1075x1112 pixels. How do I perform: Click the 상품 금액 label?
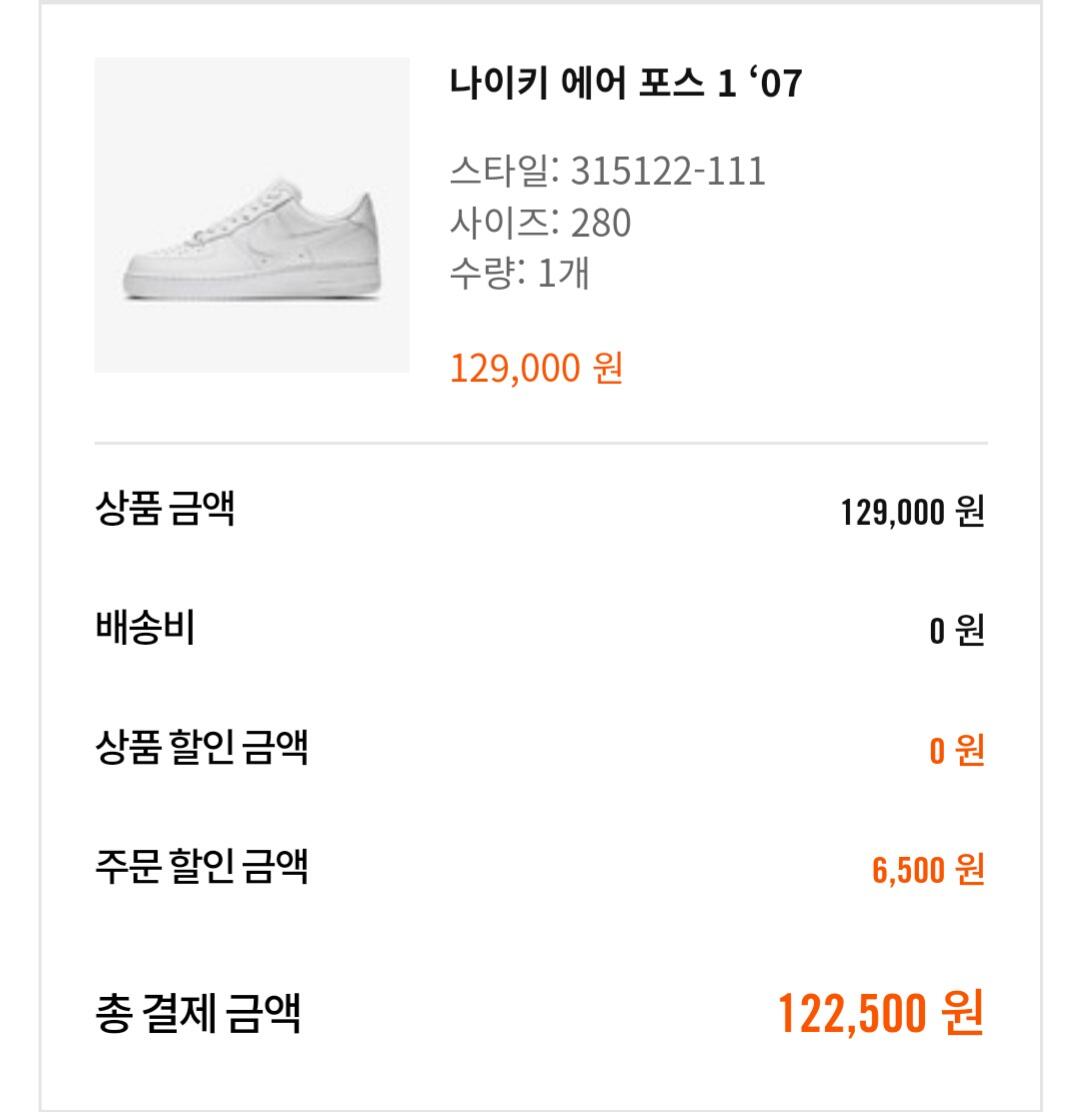click(x=164, y=510)
